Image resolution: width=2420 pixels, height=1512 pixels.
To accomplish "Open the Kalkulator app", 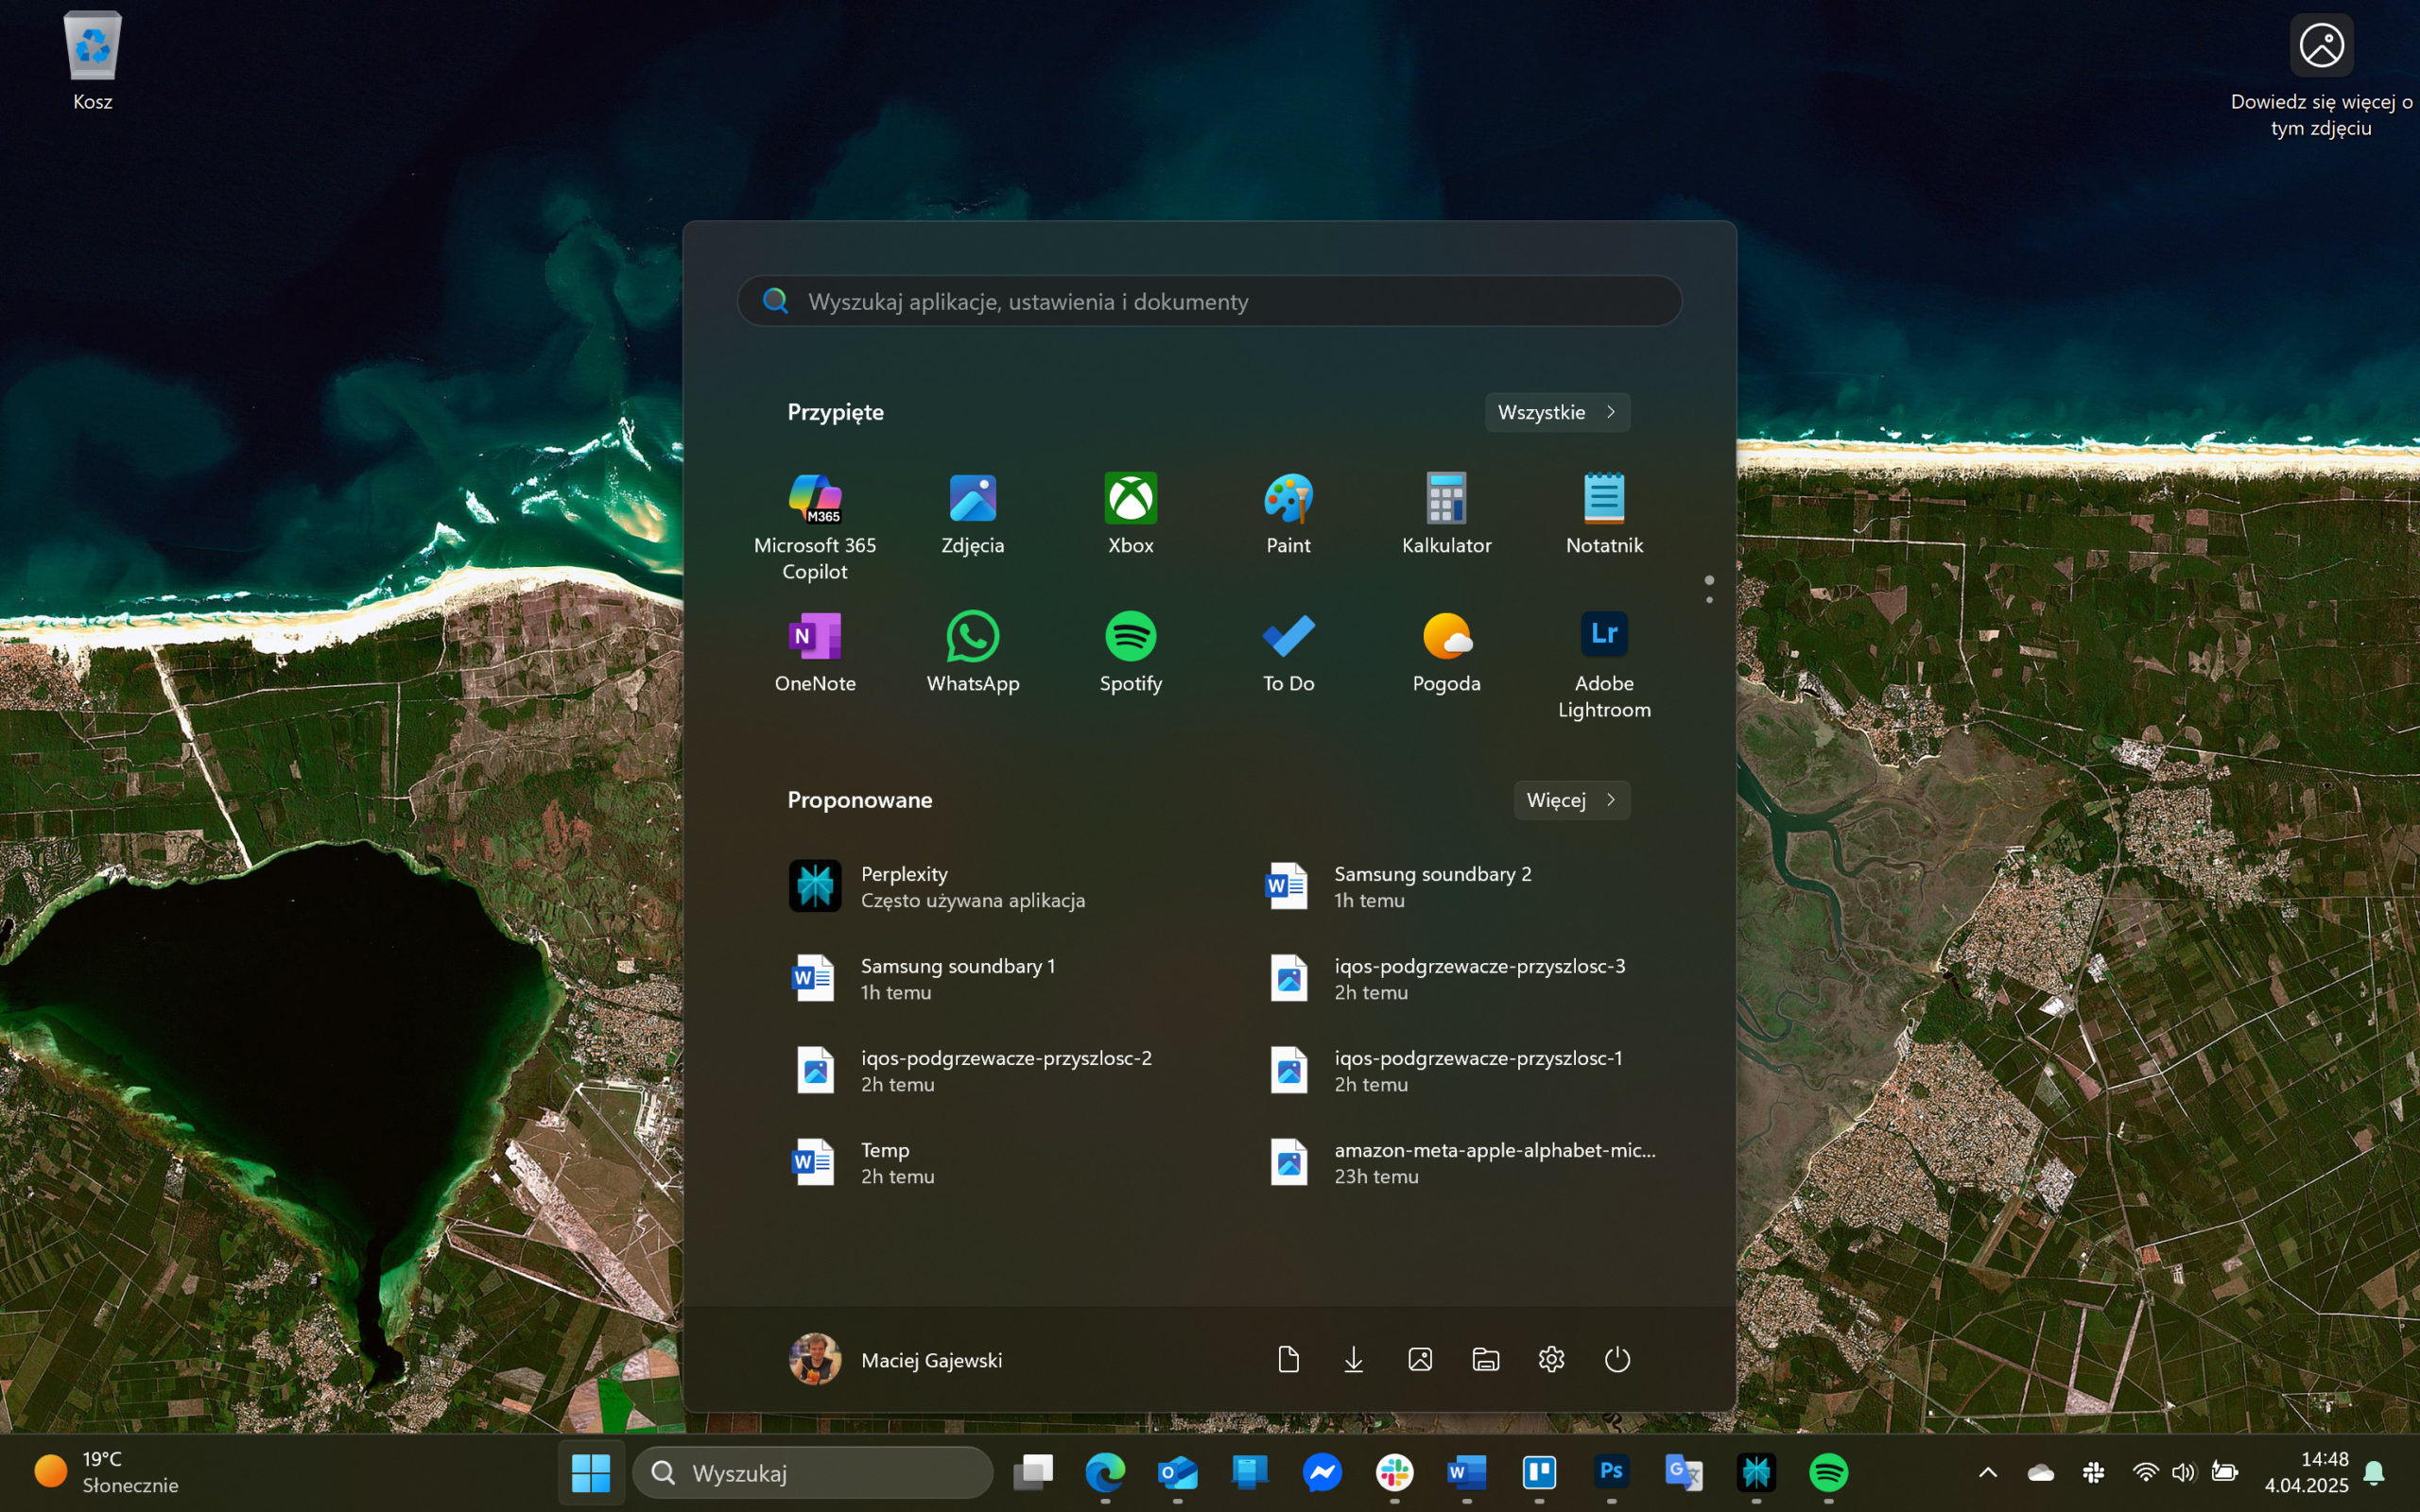I will [x=1446, y=513].
